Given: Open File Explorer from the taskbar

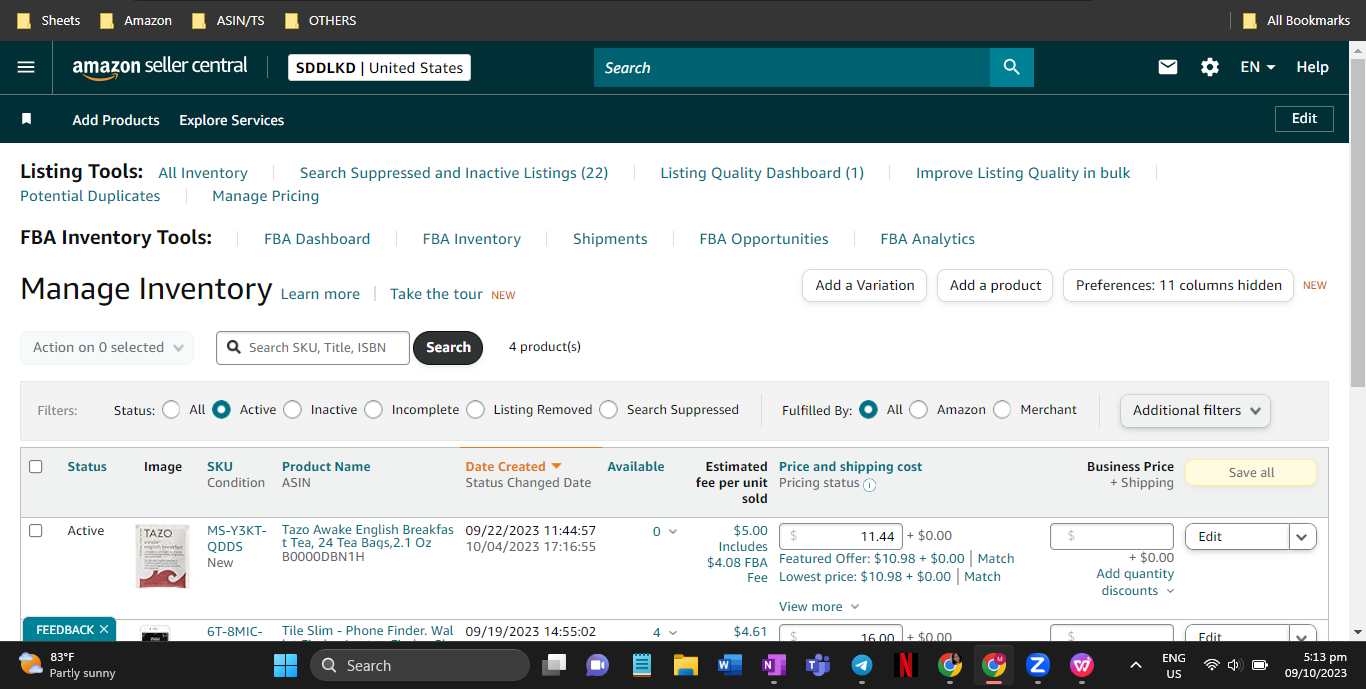Looking at the screenshot, I should tap(685, 665).
